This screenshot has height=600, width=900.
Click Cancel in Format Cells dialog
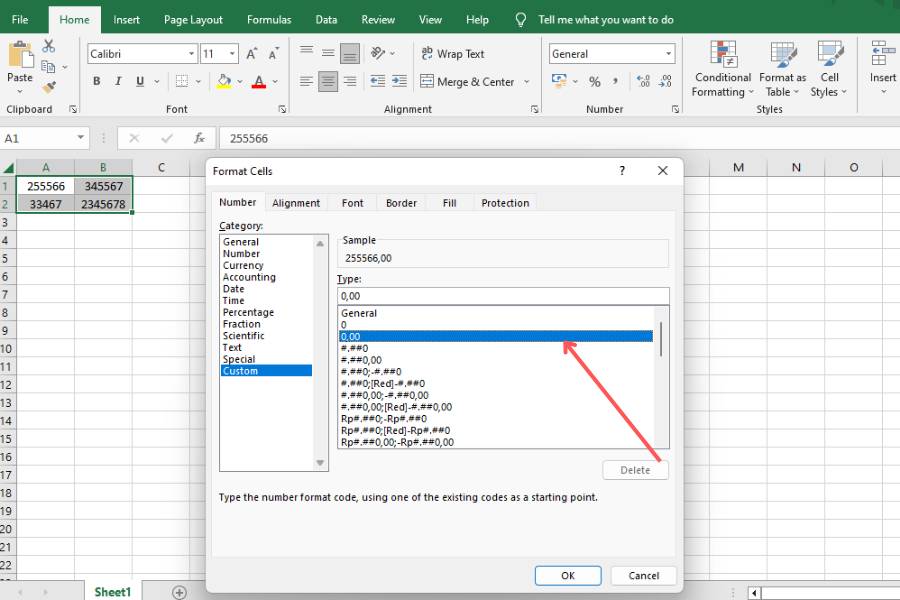[643, 575]
